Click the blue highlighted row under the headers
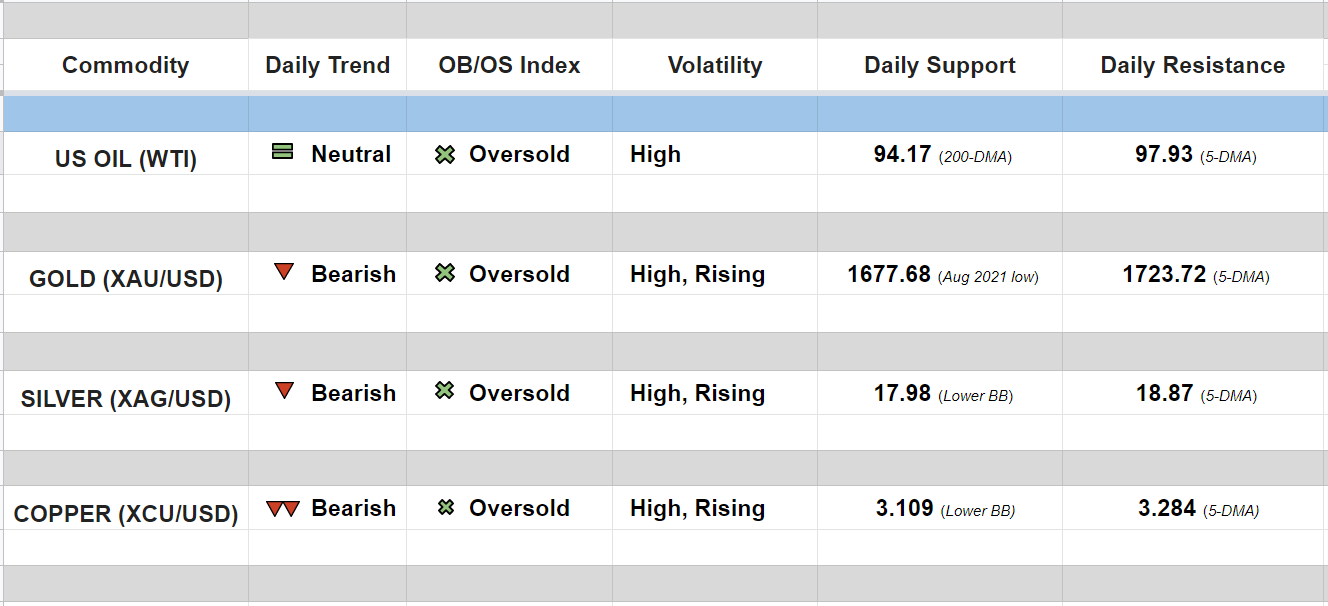 (x=664, y=113)
